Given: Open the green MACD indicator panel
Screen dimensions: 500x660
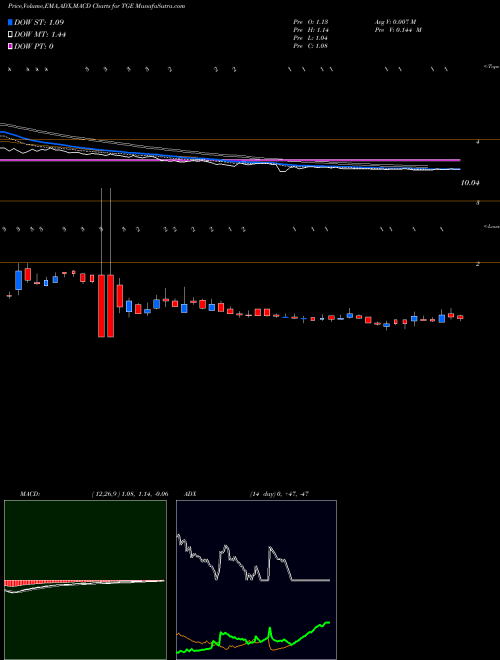Looking at the screenshot, I should [85, 580].
